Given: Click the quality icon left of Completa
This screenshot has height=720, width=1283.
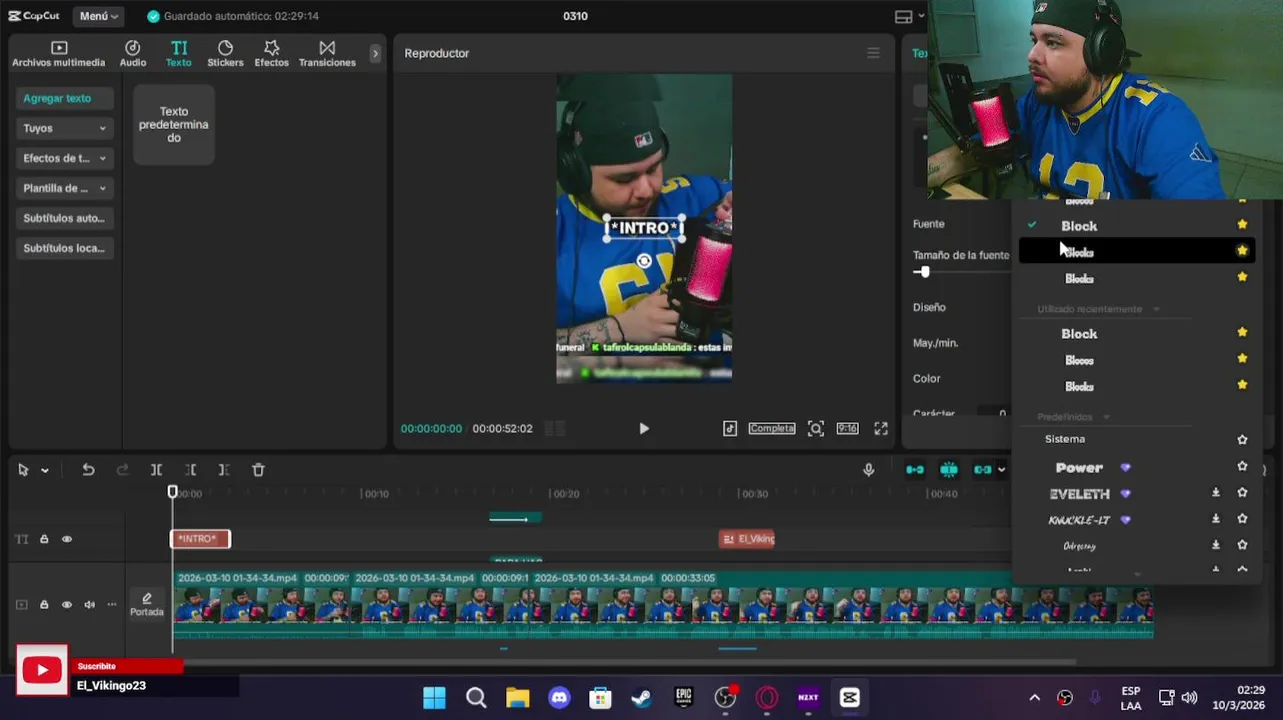Looking at the screenshot, I should [x=730, y=428].
